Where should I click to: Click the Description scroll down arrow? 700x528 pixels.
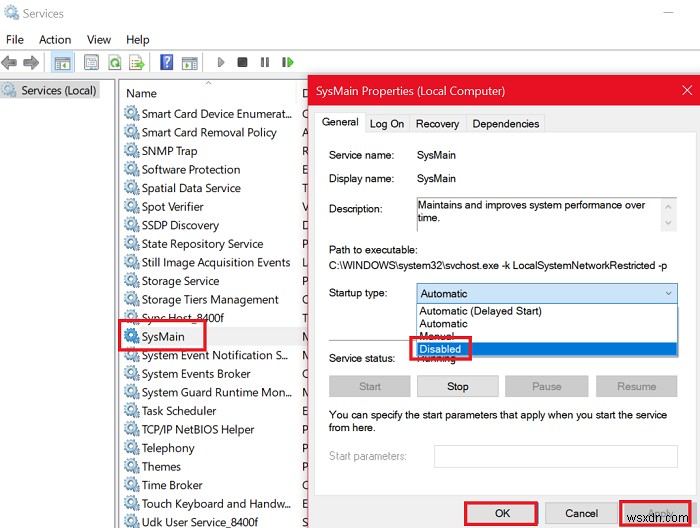click(668, 222)
